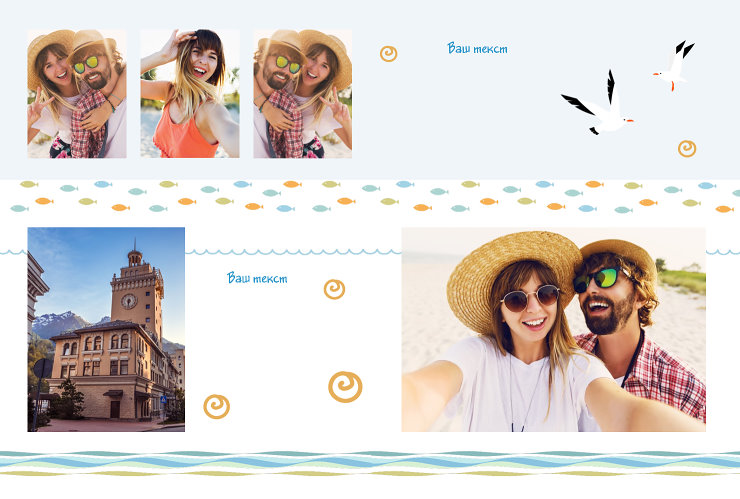Click the colorful fish pattern band
Viewport: 740px width, 499px height.
(370, 197)
